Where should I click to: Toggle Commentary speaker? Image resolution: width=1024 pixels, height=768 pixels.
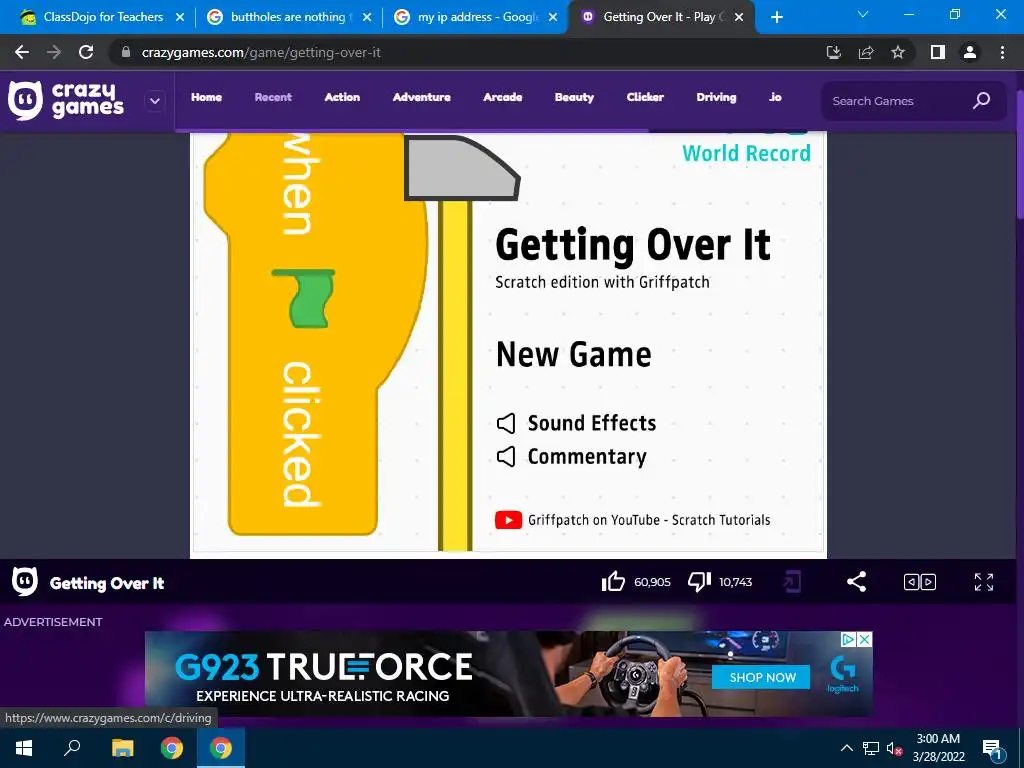point(506,456)
